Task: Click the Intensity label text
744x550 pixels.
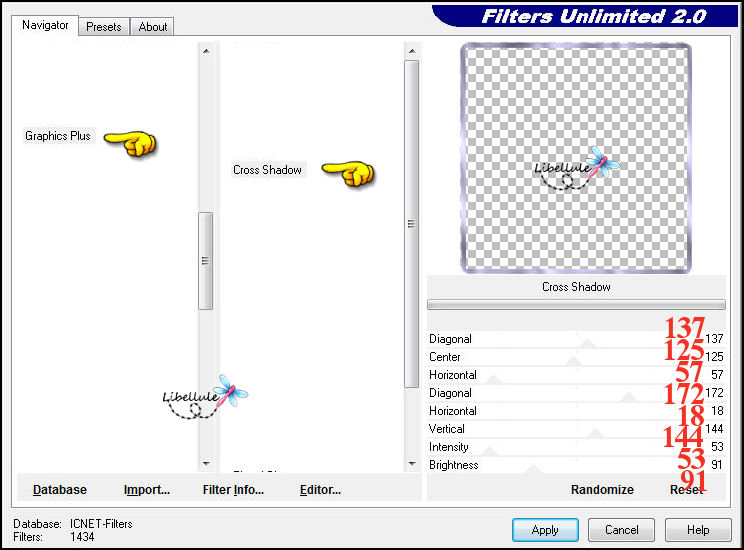Action: coord(448,447)
